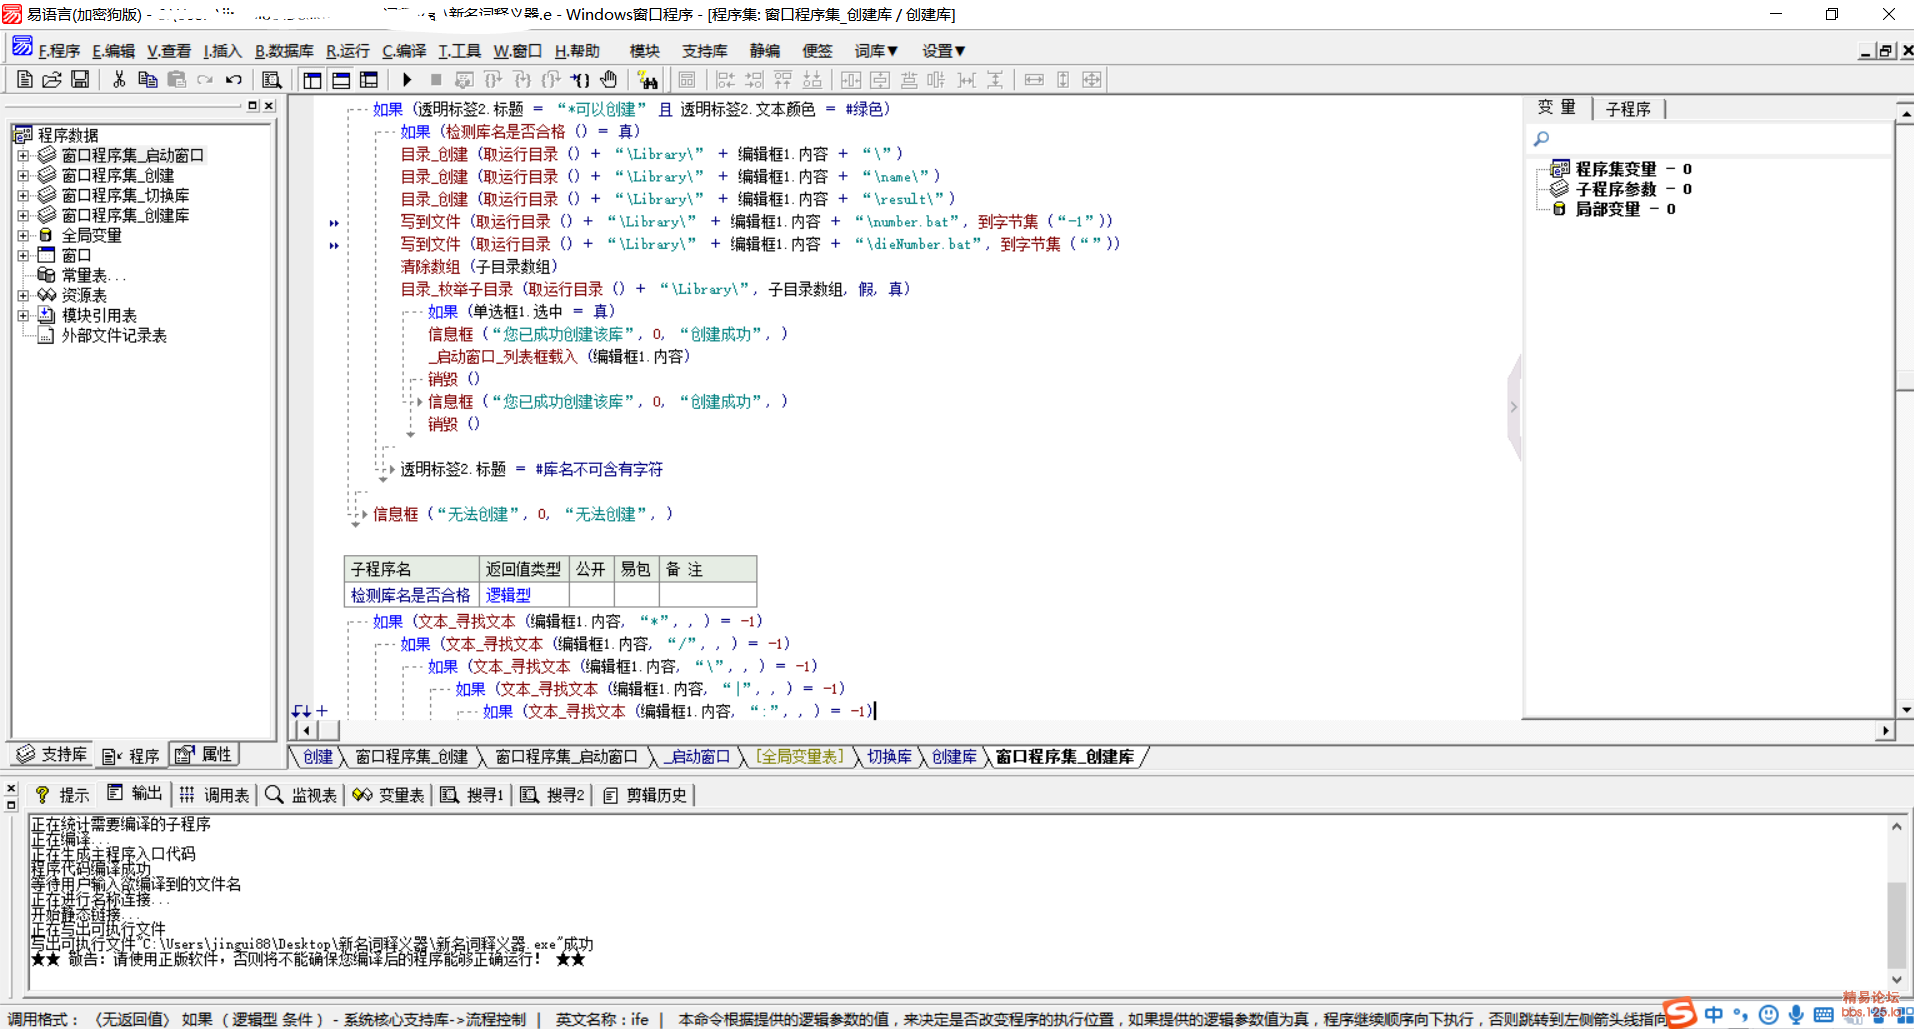Viewport: 1914px width, 1029px height.
Task: Copy selection via toolbar copy icon
Action: tap(148, 80)
